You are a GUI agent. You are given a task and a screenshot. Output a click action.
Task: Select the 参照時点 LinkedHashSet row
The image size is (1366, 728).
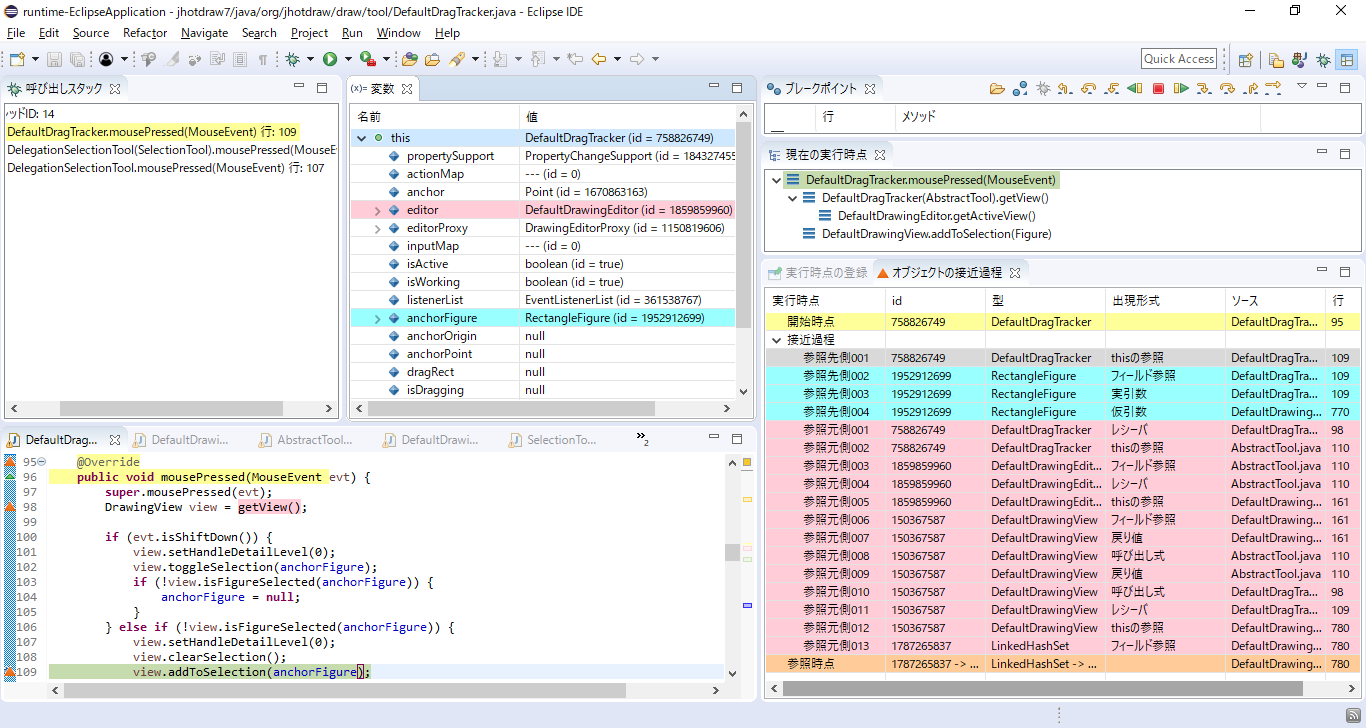[x=1062, y=664]
